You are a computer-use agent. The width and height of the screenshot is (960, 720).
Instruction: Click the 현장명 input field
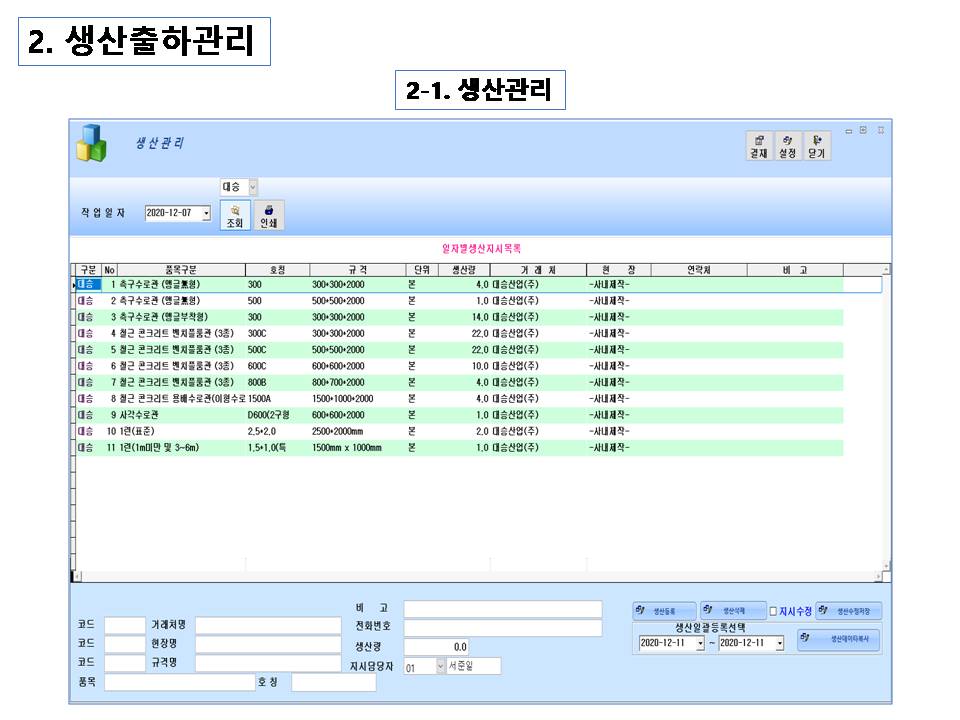pyautogui.click(x=268, y=644)
